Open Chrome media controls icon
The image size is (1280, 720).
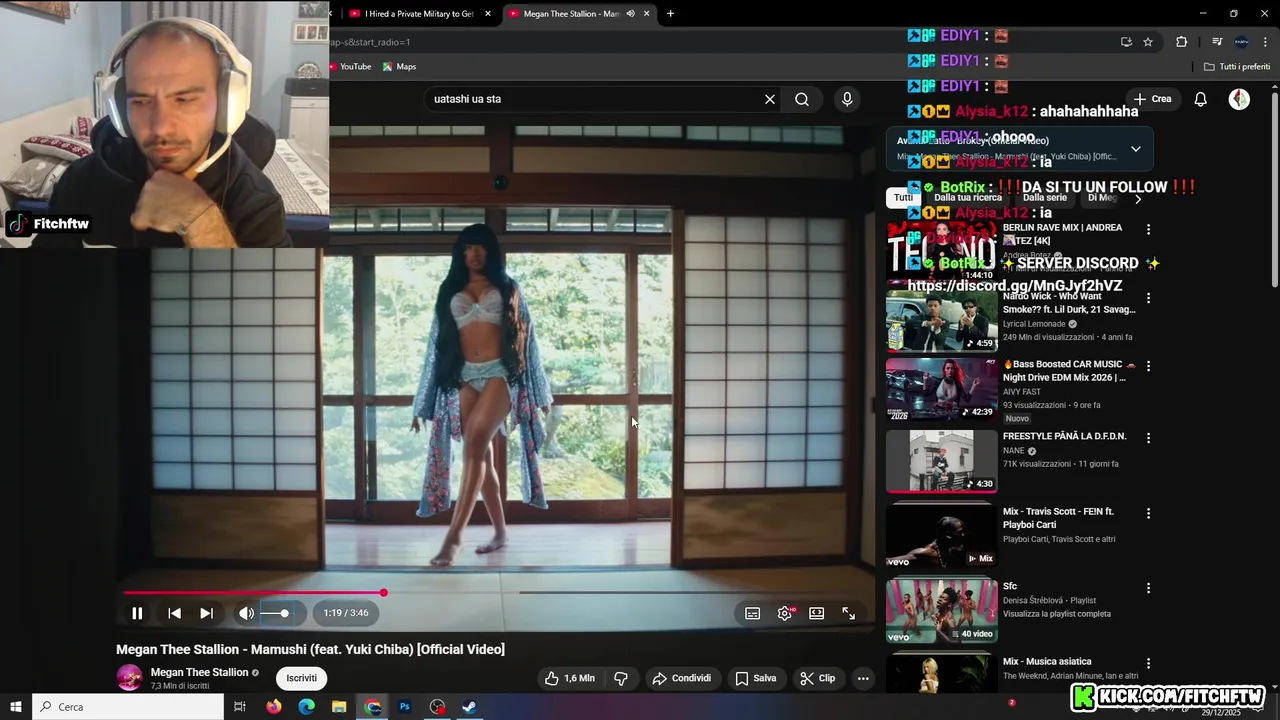point(1217,42)
